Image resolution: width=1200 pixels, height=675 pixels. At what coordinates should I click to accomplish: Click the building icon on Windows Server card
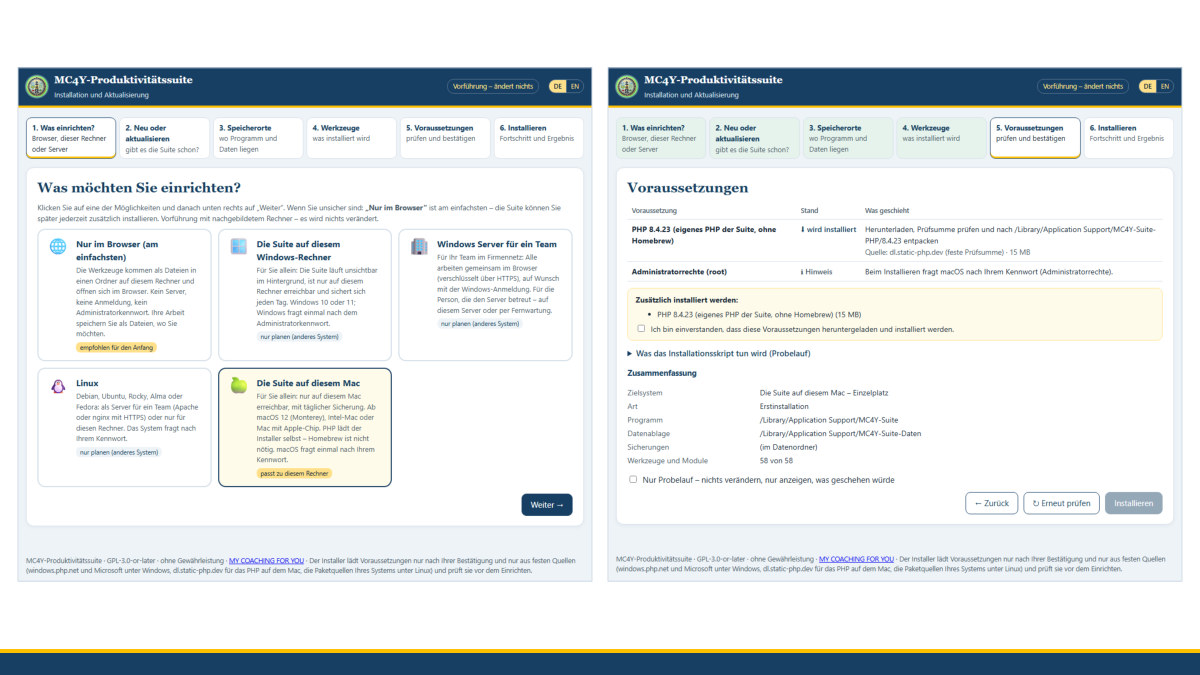419,246
